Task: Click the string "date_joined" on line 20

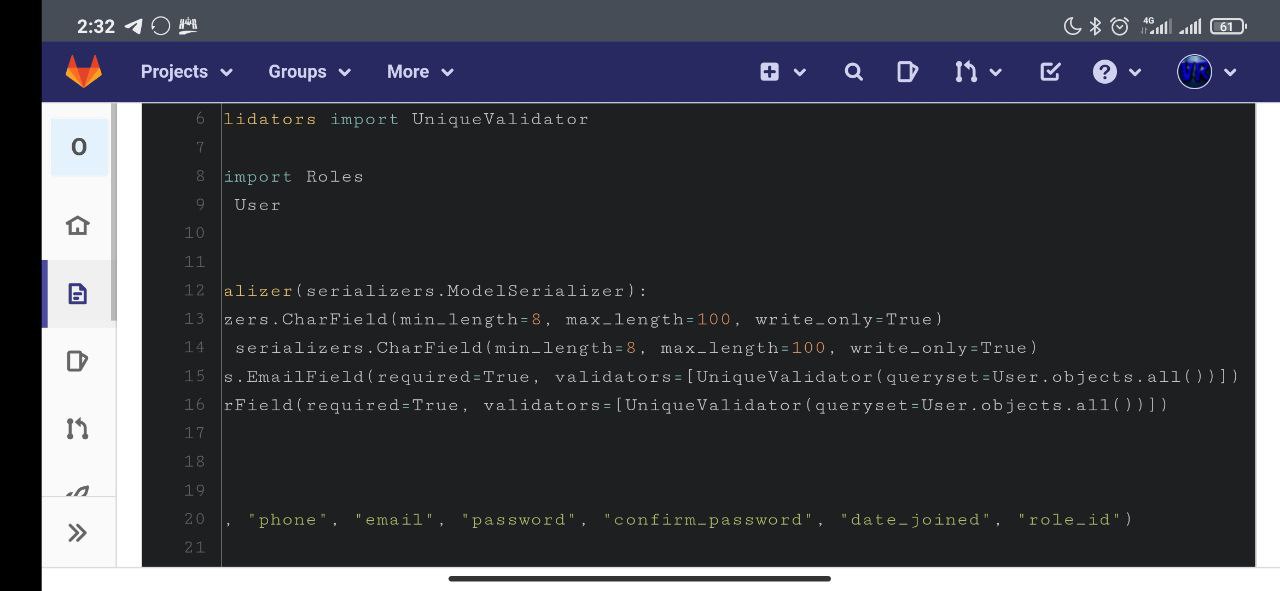Action: pos(916,520)
